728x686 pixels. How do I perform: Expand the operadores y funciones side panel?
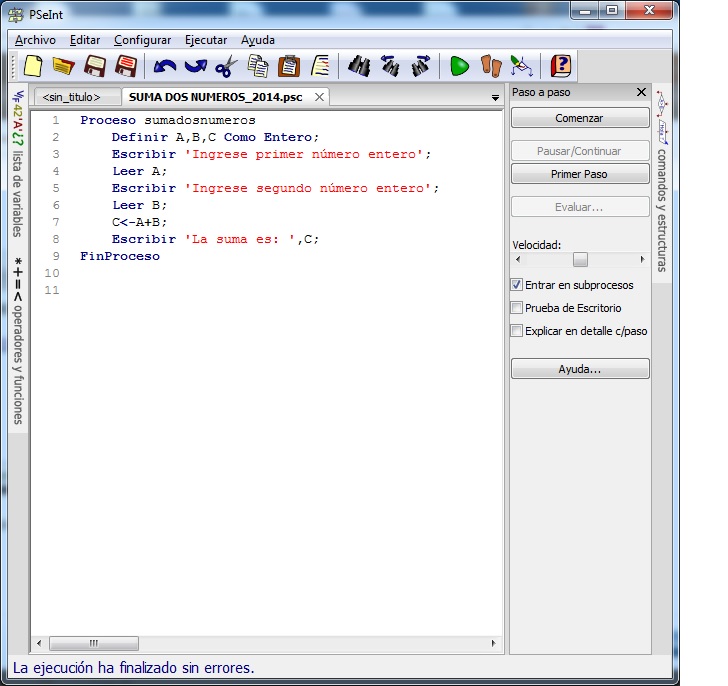tap(17, 340)
